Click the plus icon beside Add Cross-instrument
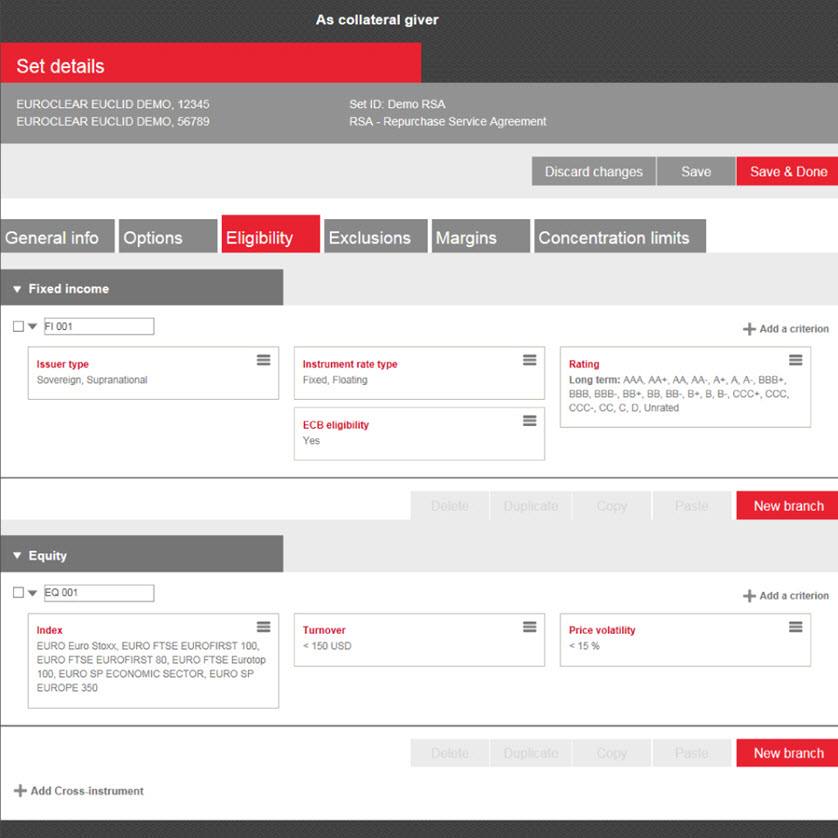The height and width of the screenshot is (838, 838). coord(20,790)
